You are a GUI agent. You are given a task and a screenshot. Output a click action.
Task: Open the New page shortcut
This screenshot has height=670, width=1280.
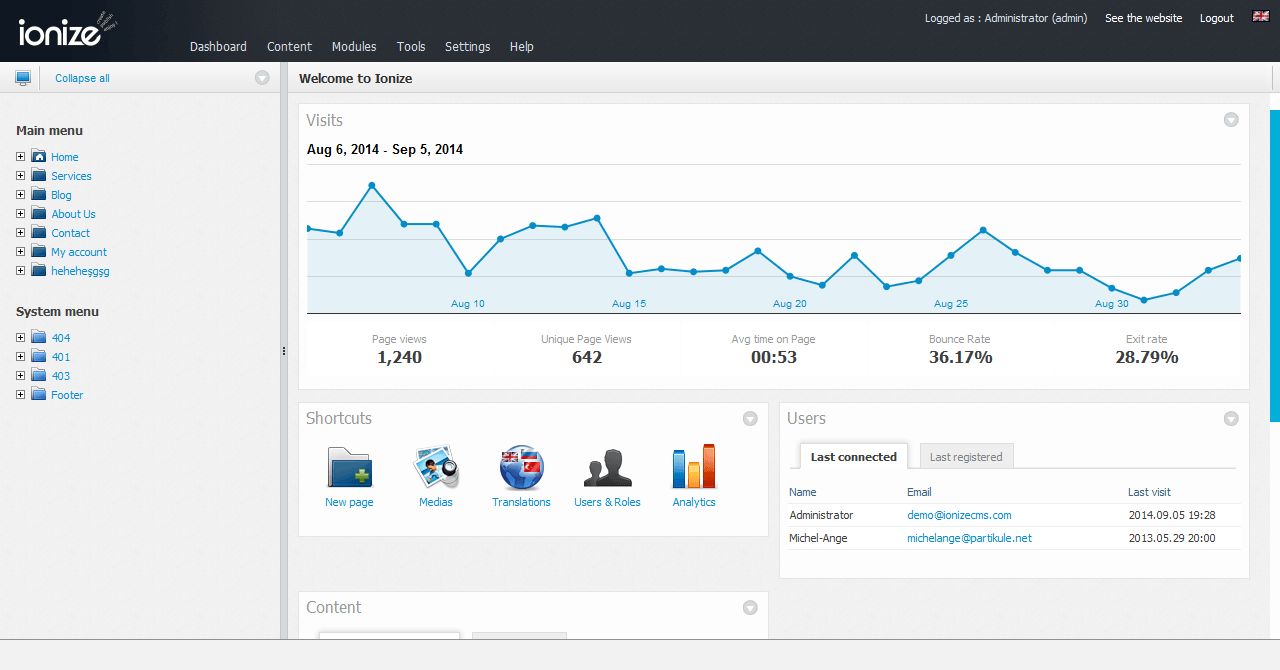tap(348, 470)
